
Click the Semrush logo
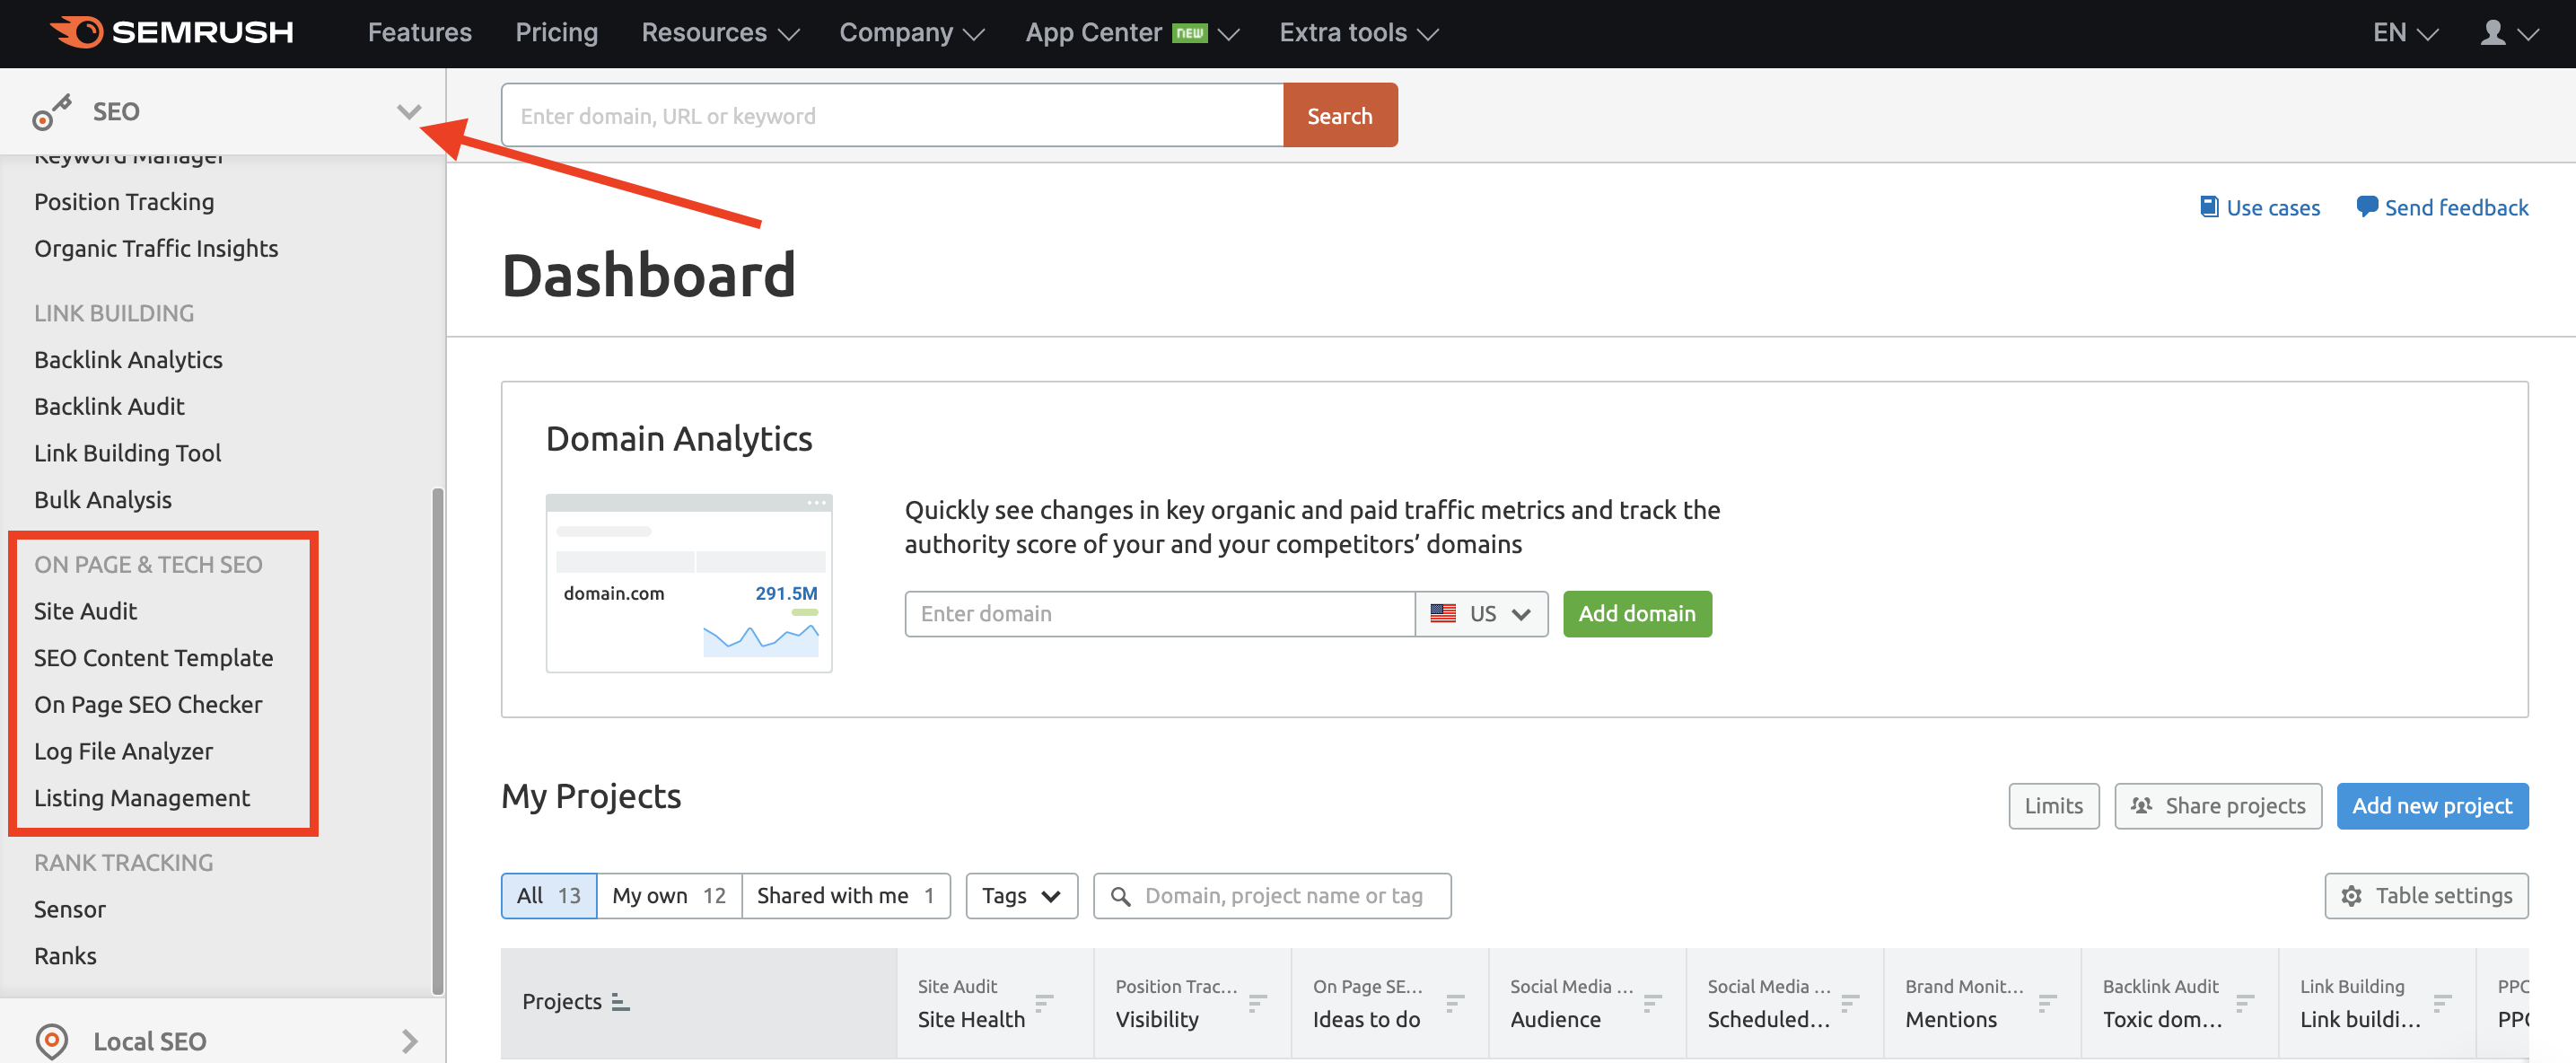pos(172,33)
